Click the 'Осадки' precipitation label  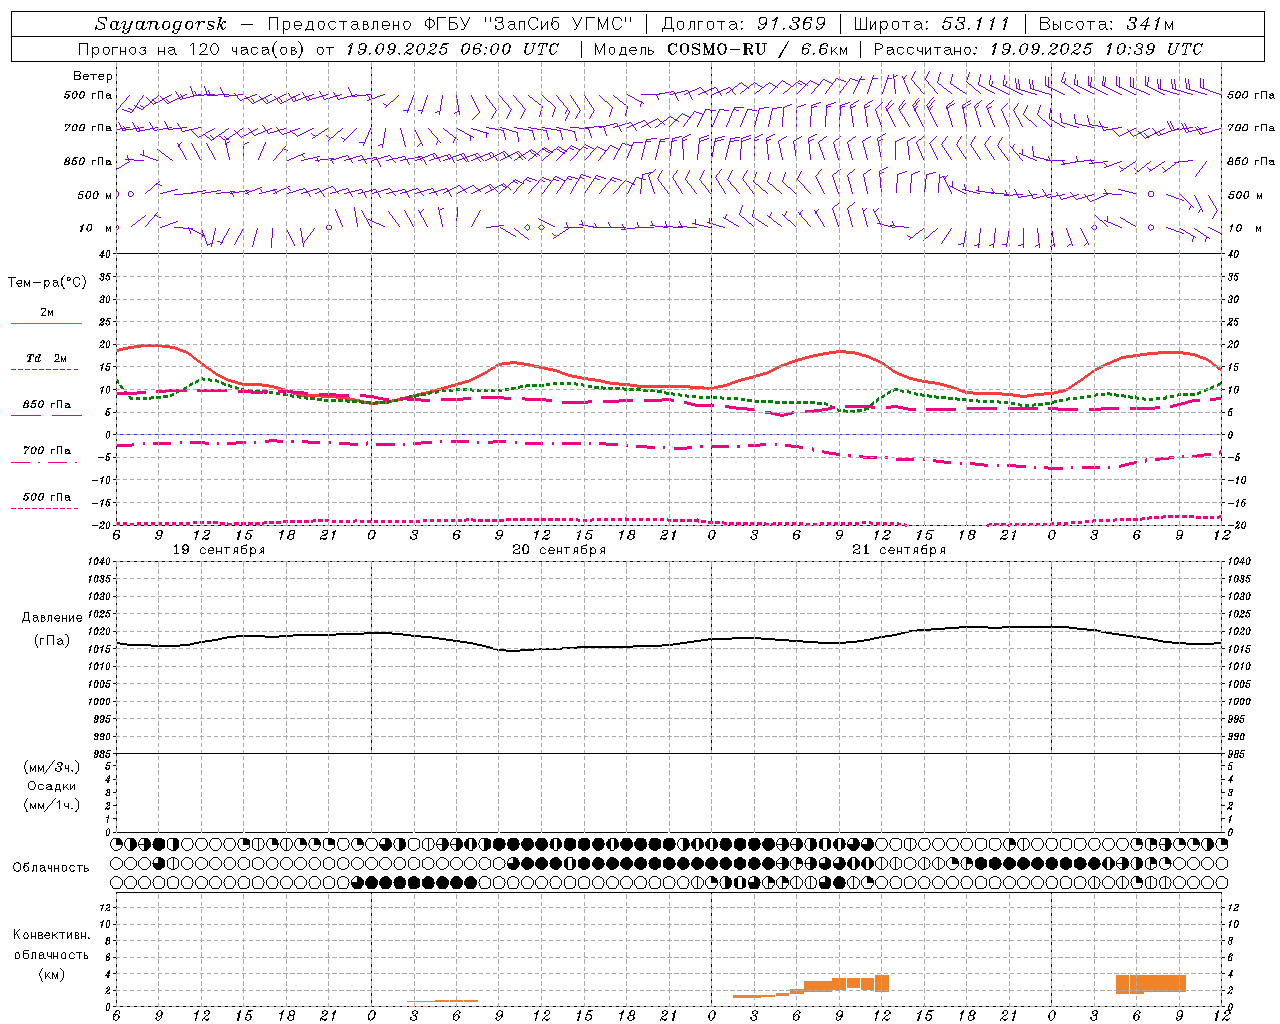tap(51, 786)
